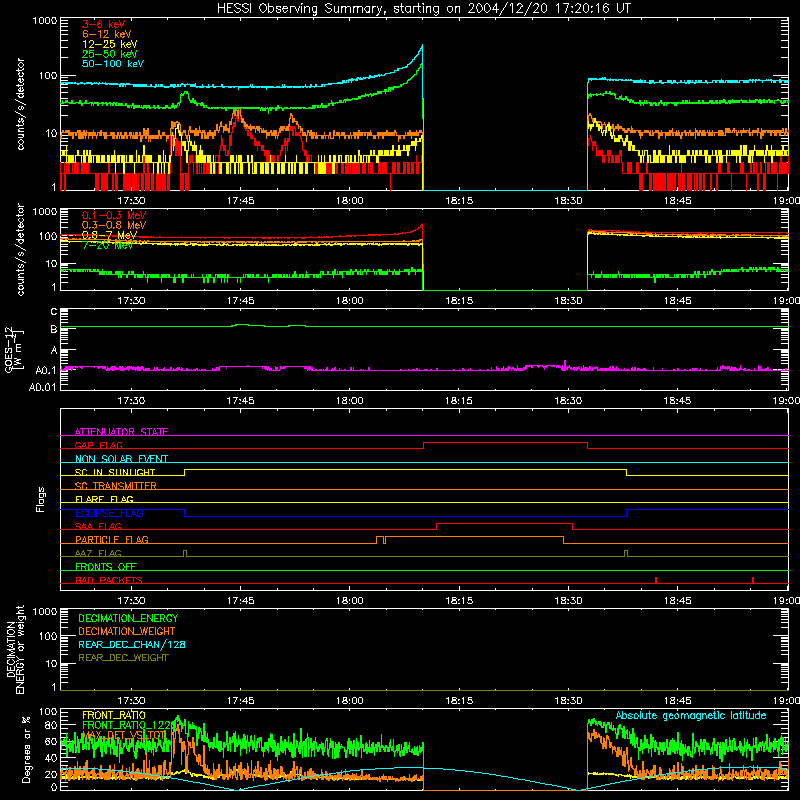Screen dimensions: 800x800
Task: Select the ATTENUATOR_STATE flag label
Action: 121,432
